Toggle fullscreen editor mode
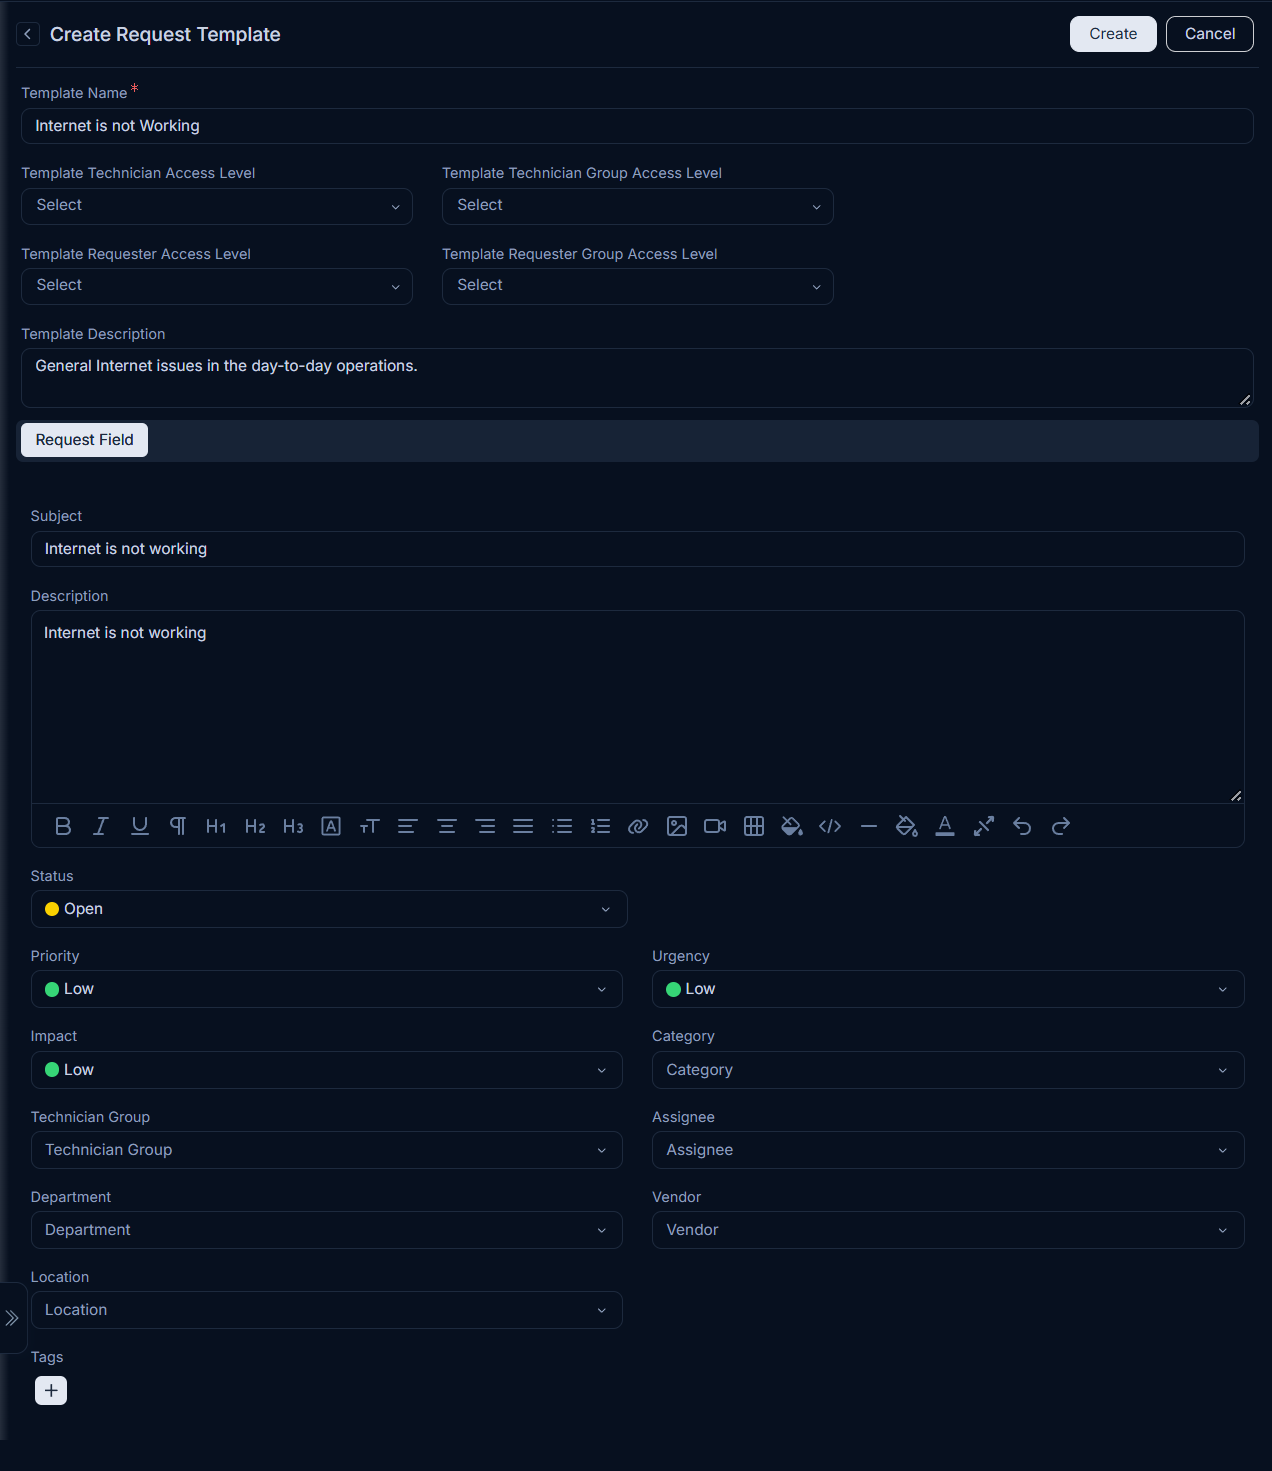This screenshot has height=1471, width=1272. pos(984,826)
